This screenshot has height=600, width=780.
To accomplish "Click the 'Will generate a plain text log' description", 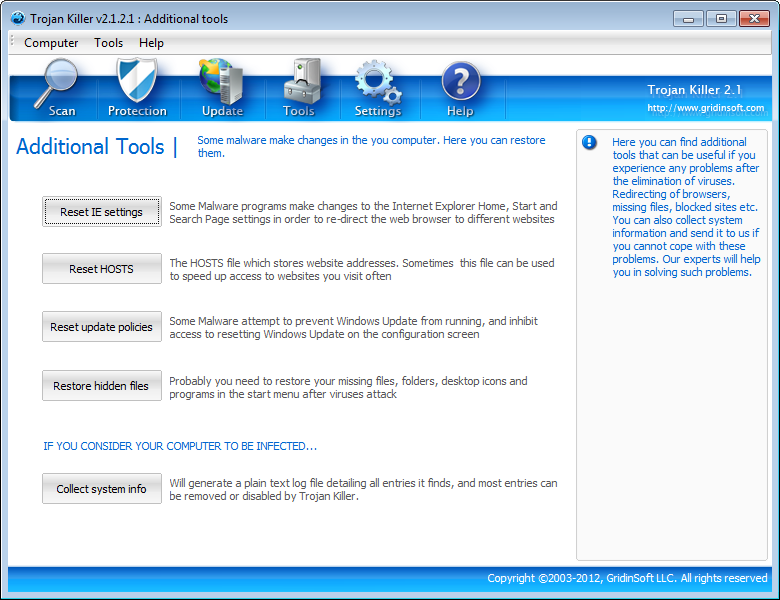I will tap(363, 490).
